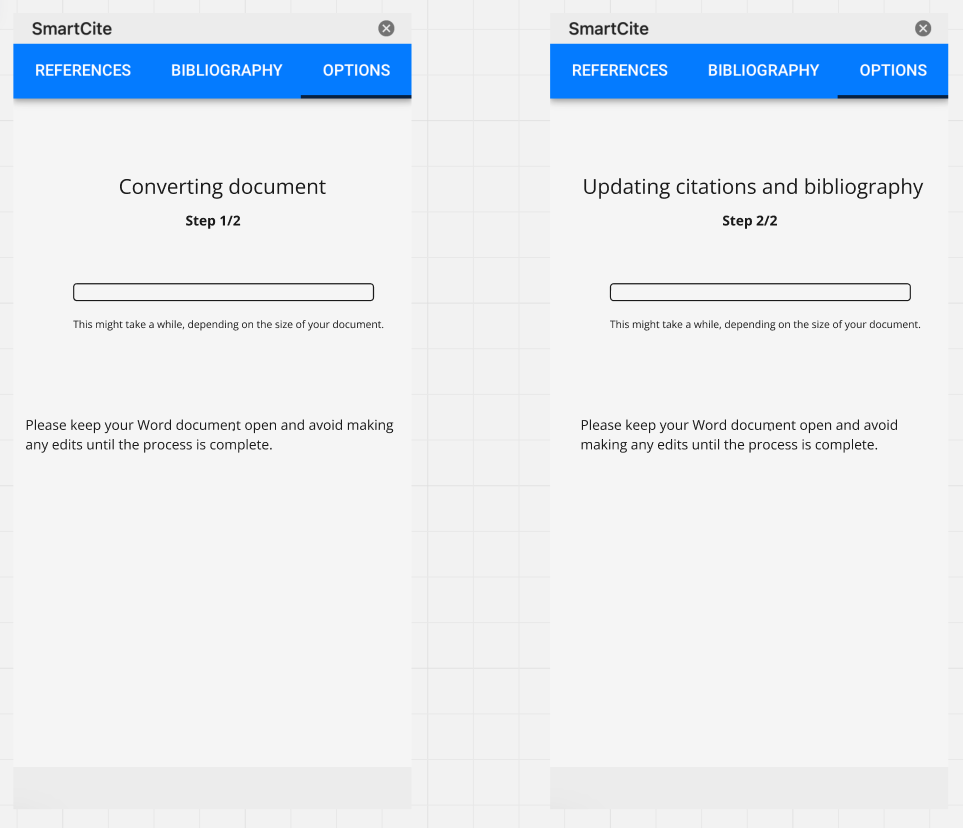Open Bibliography tab in Updating citations panel
This screenshot has width=963, height=828.
[x=763, y=71]
